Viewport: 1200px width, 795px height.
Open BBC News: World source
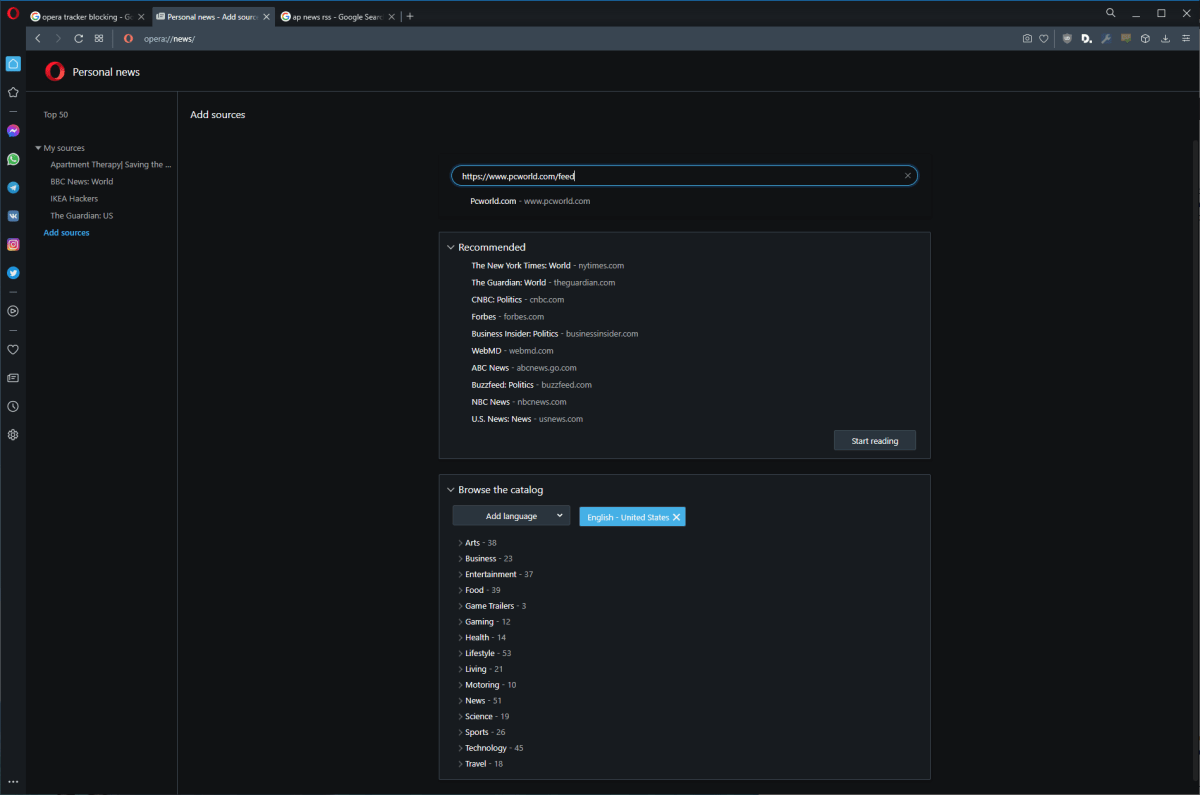(x=82, y=182)
